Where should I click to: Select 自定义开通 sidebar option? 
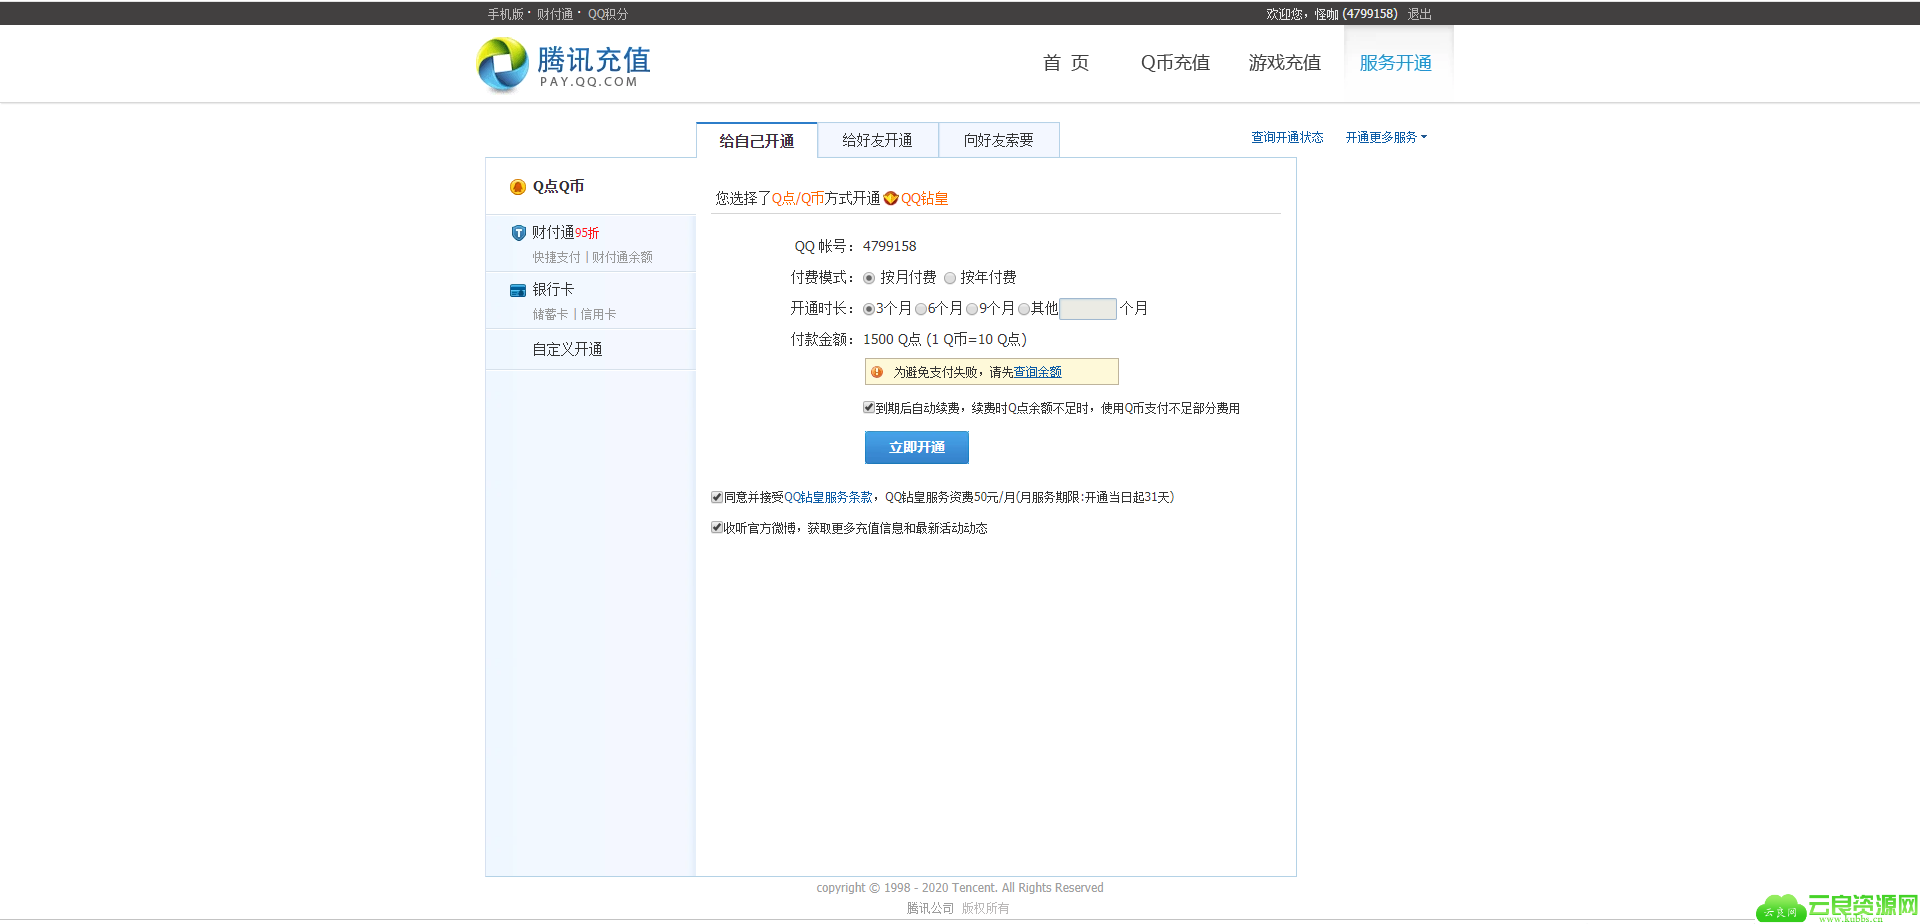tap(591, 349)
